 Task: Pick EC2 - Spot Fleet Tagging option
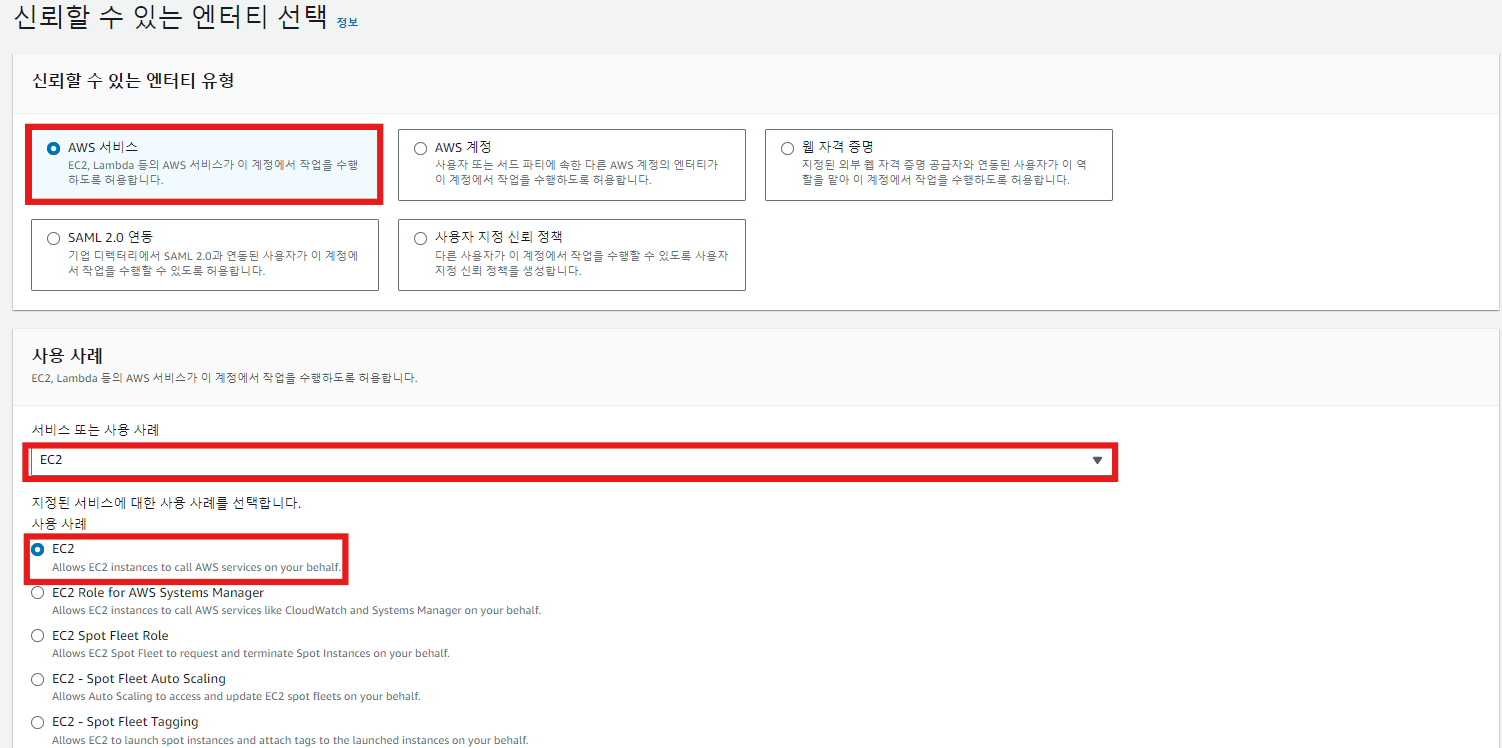click(x=38, y=722)
